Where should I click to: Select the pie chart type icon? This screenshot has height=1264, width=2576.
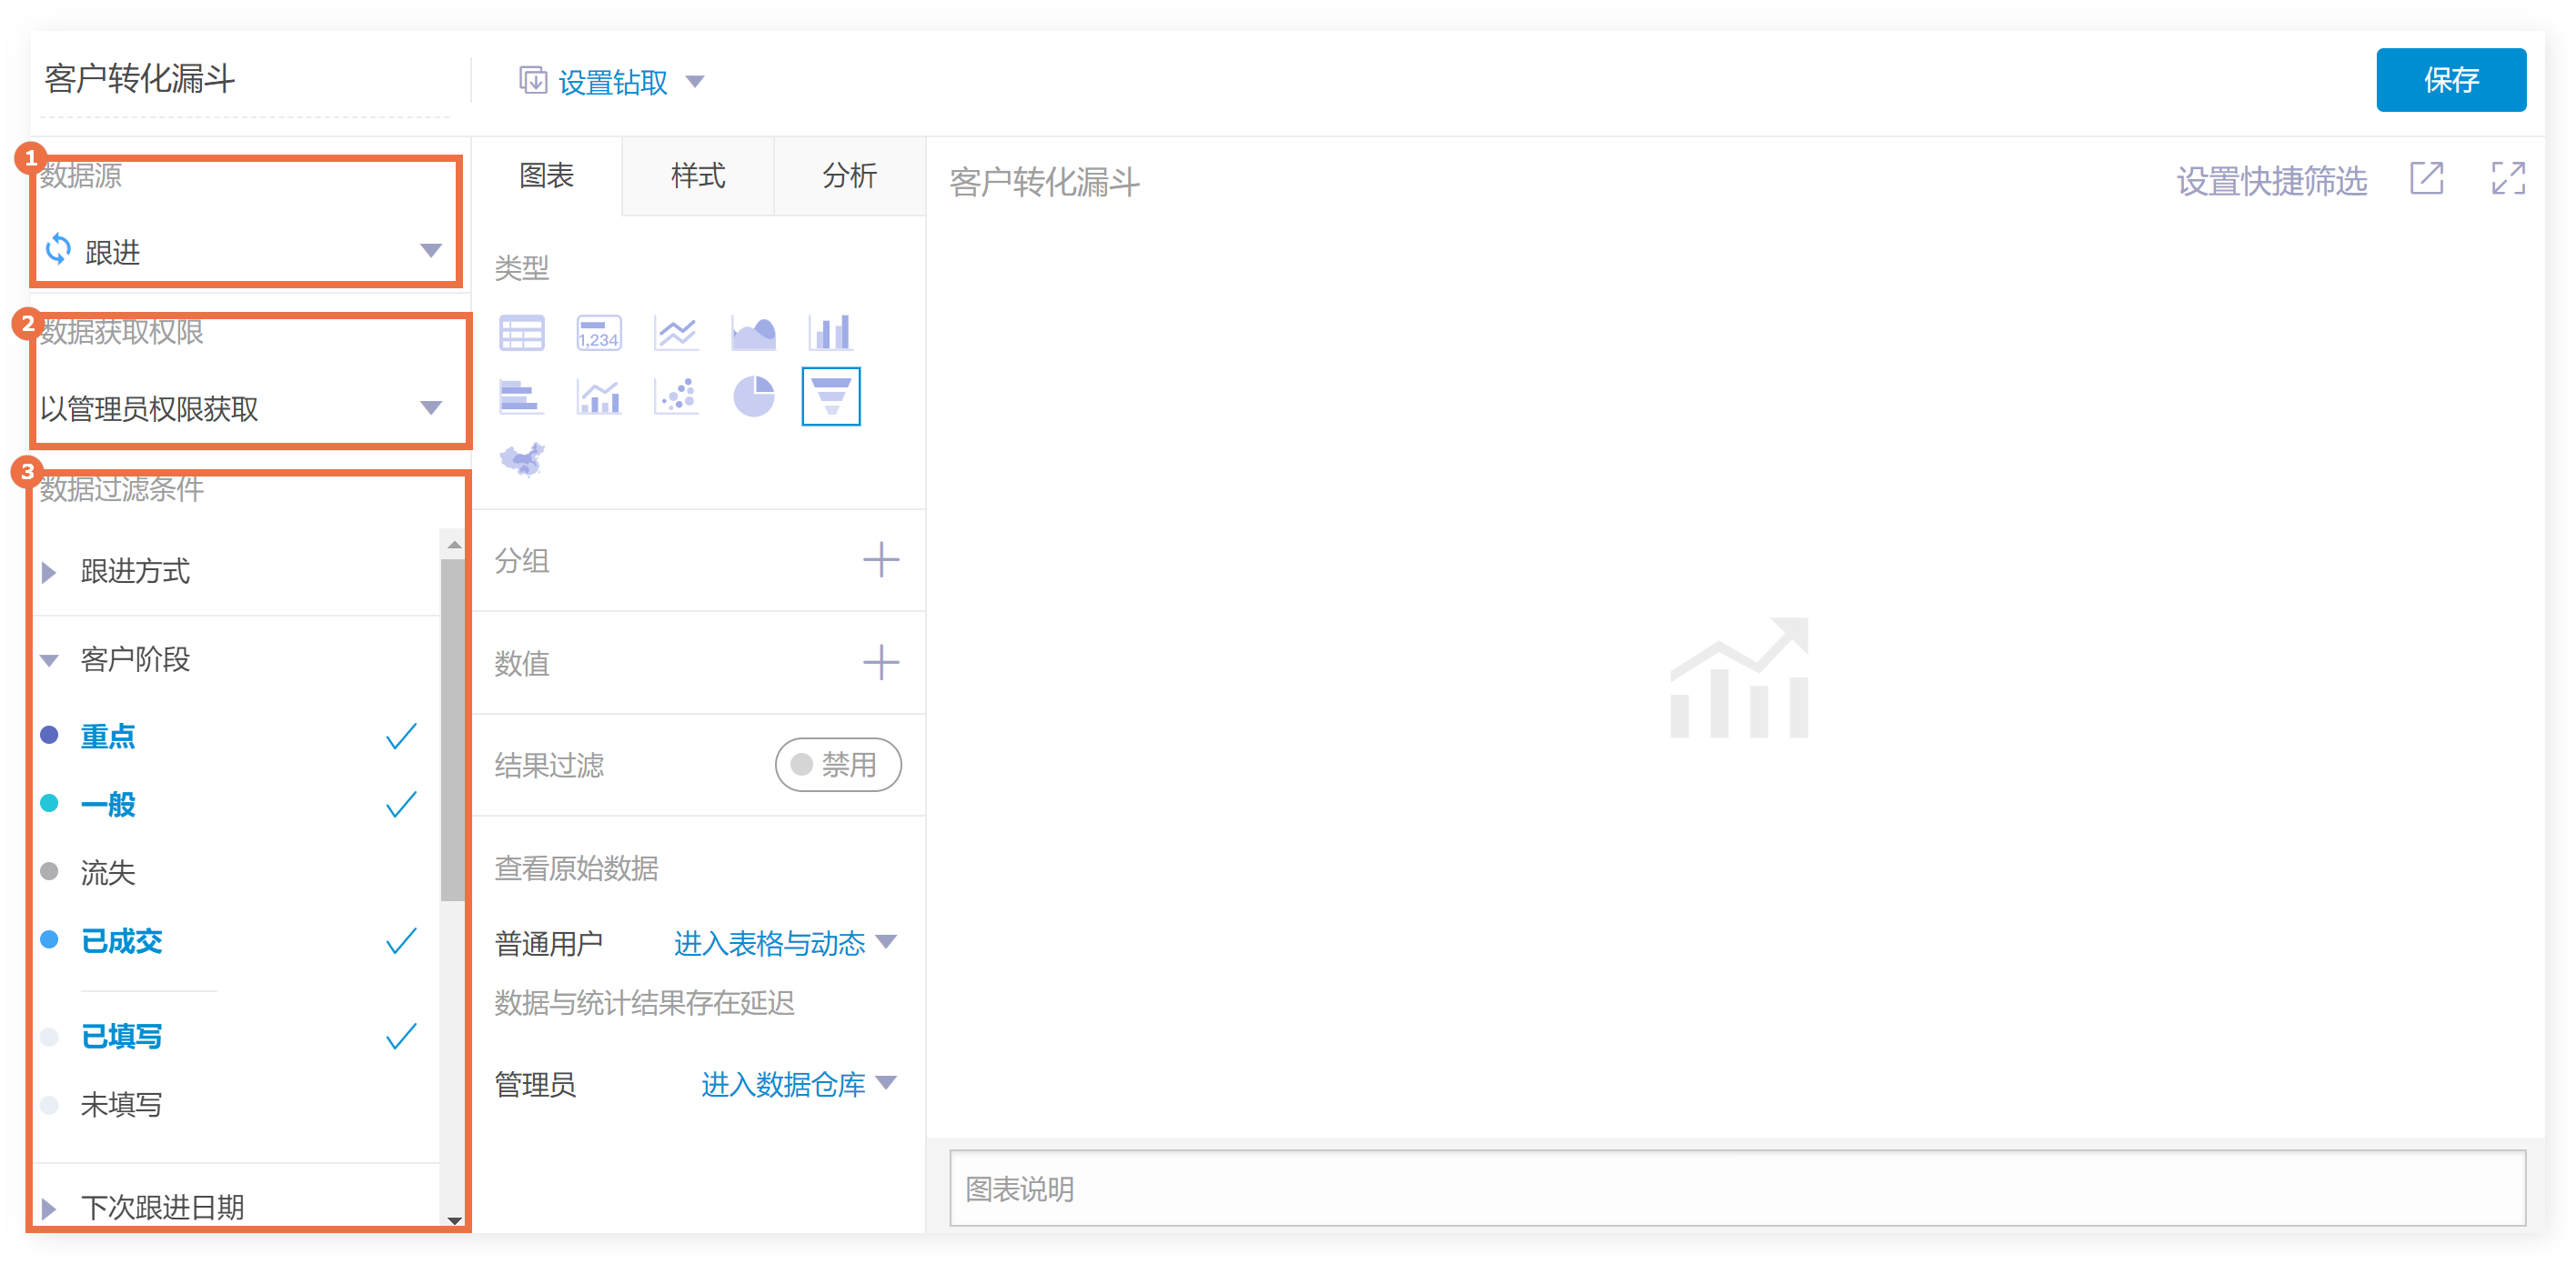[x=753, y=396]
